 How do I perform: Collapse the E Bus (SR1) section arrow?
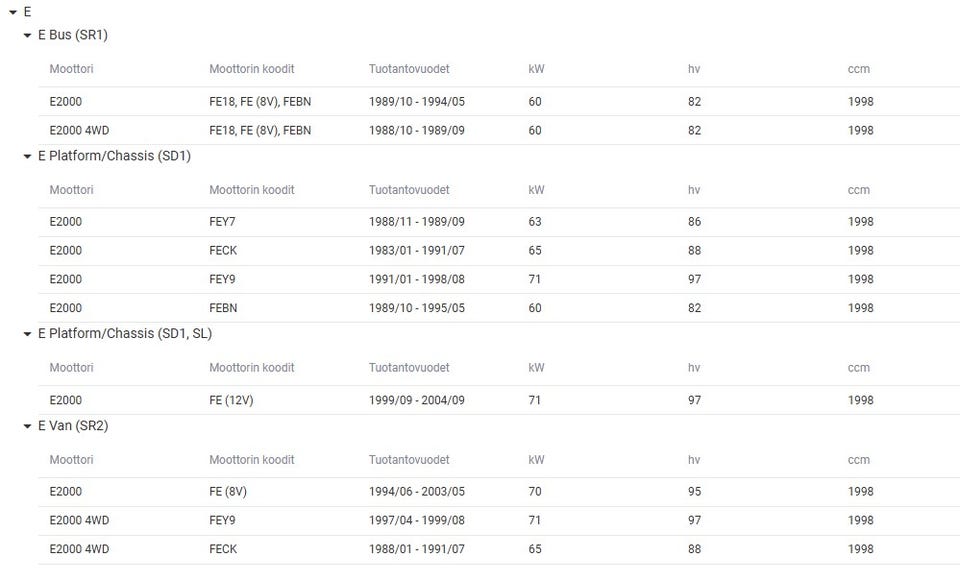27,36
